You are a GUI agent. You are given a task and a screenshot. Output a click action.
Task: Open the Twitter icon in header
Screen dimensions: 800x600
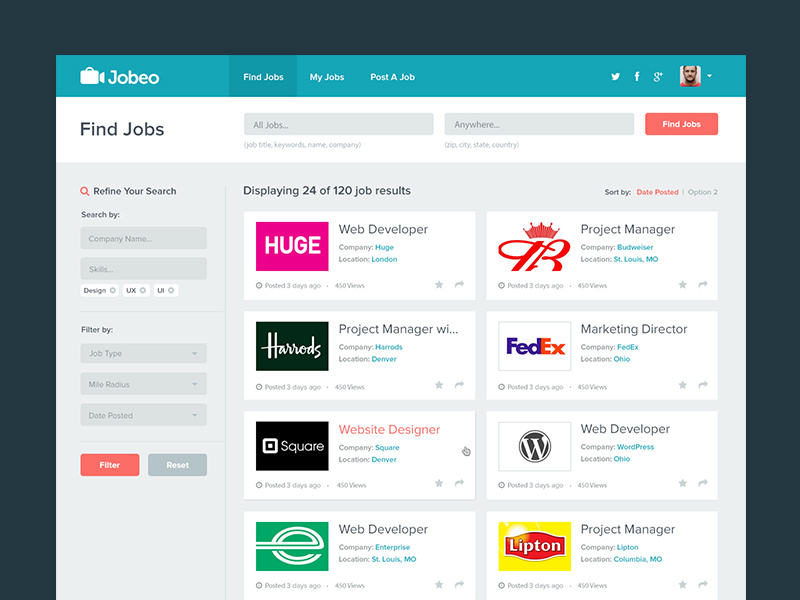coord(616,77)
